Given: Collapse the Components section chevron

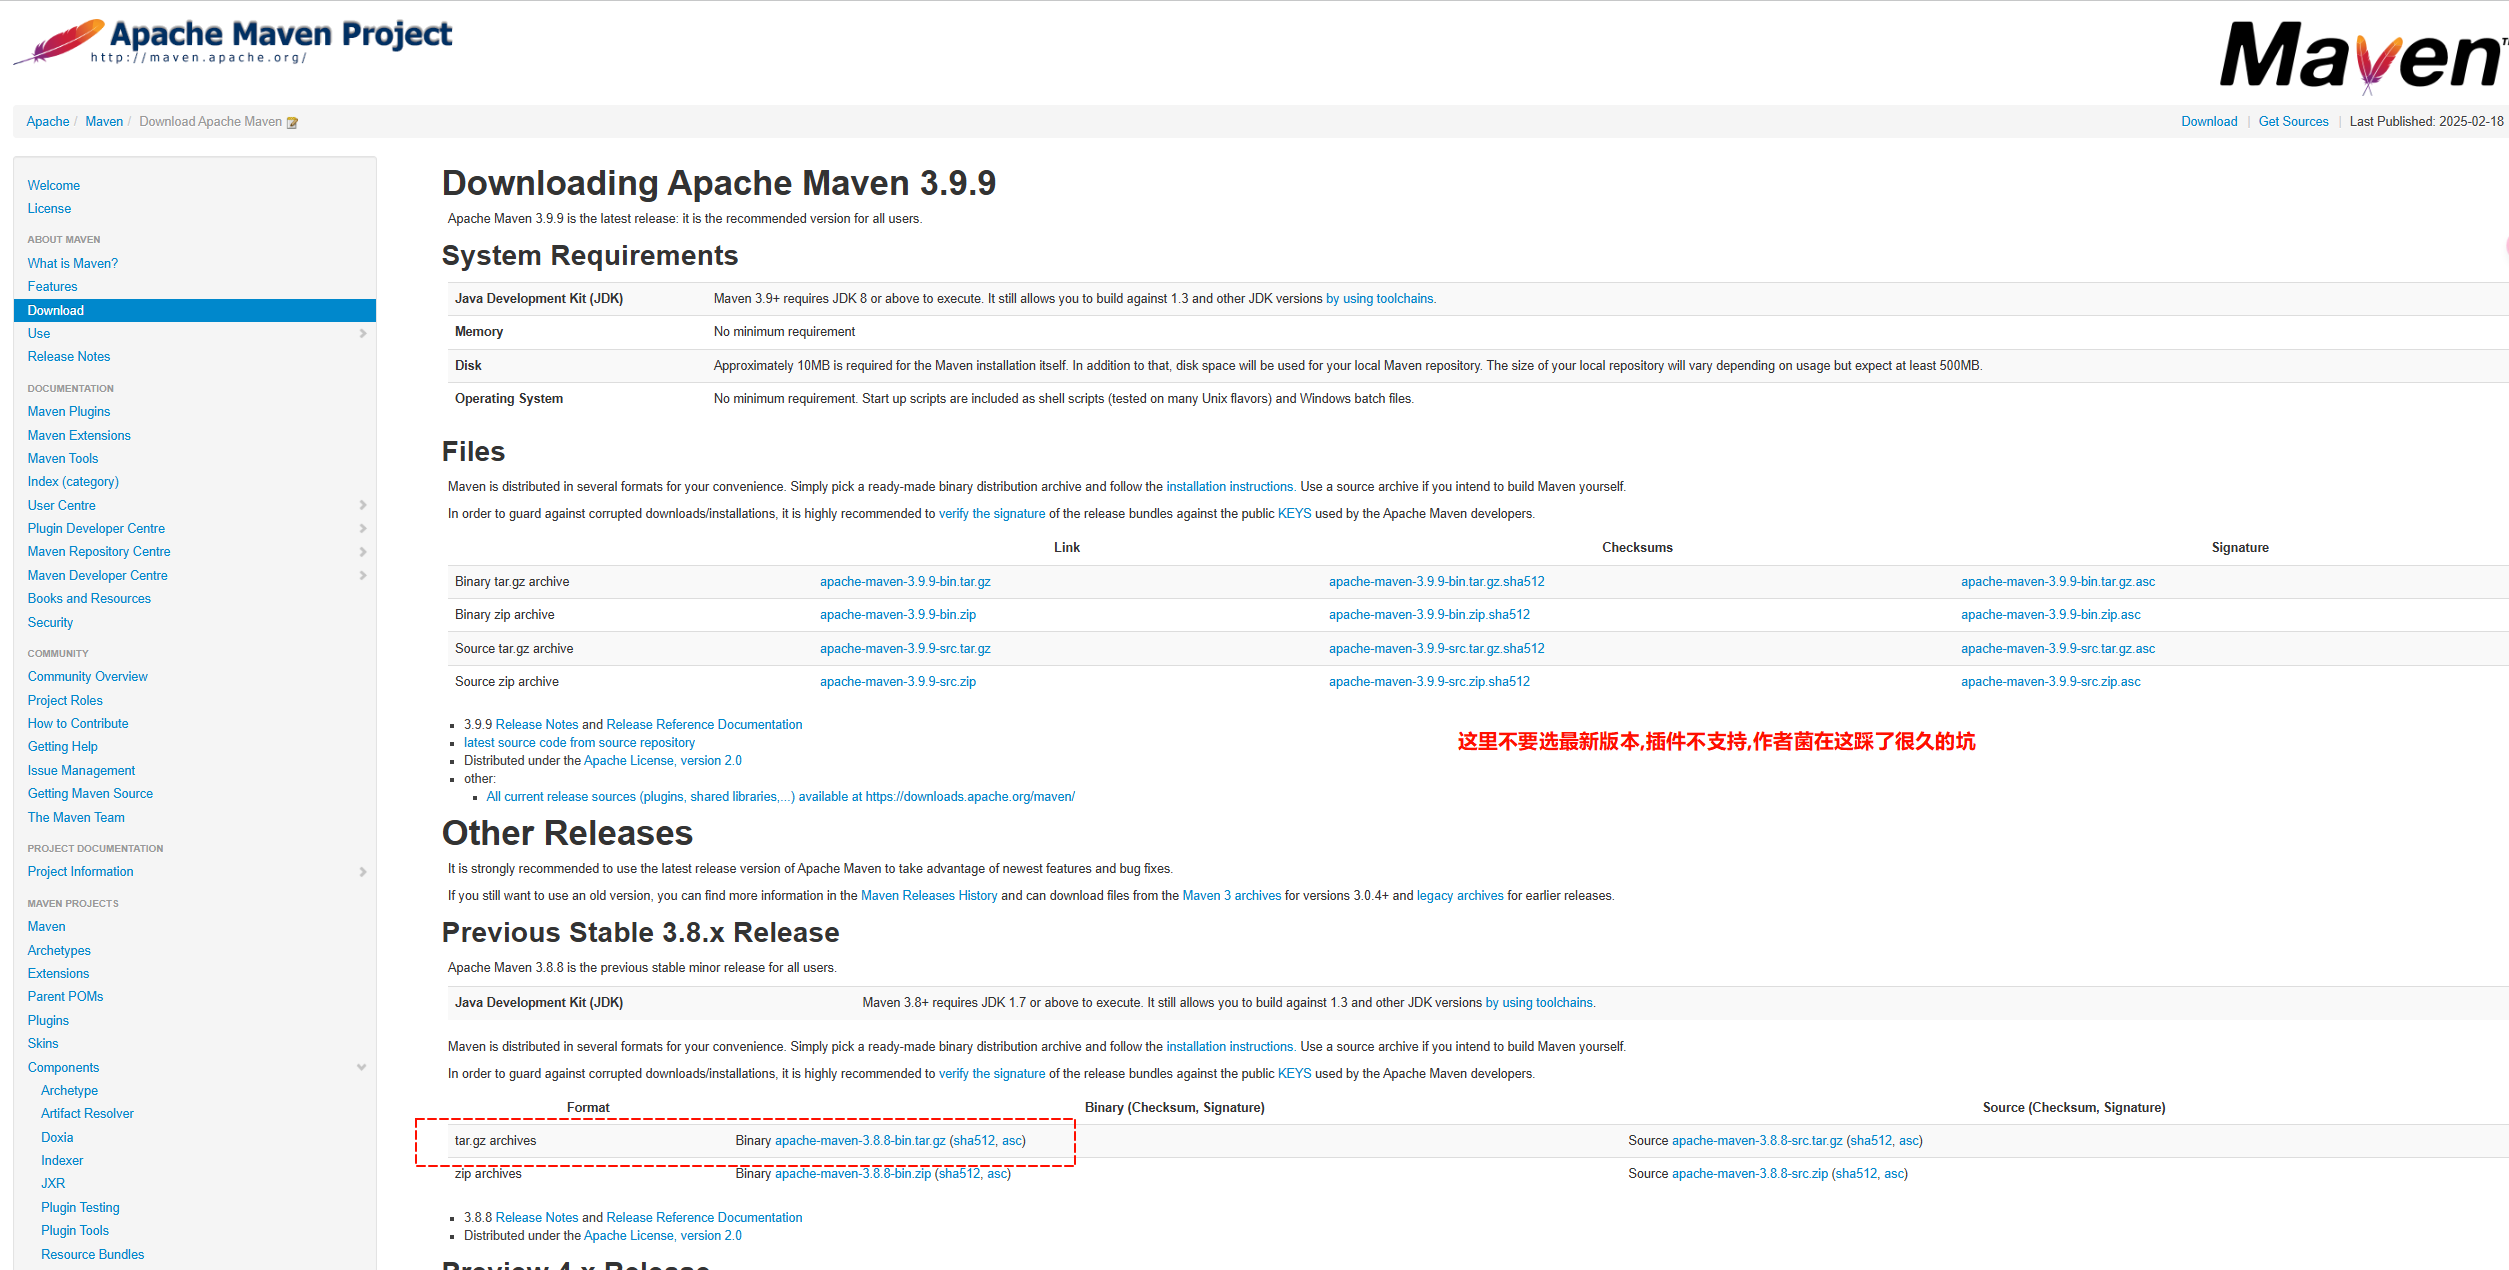Looking at the screenshot, I should 362,1068.
